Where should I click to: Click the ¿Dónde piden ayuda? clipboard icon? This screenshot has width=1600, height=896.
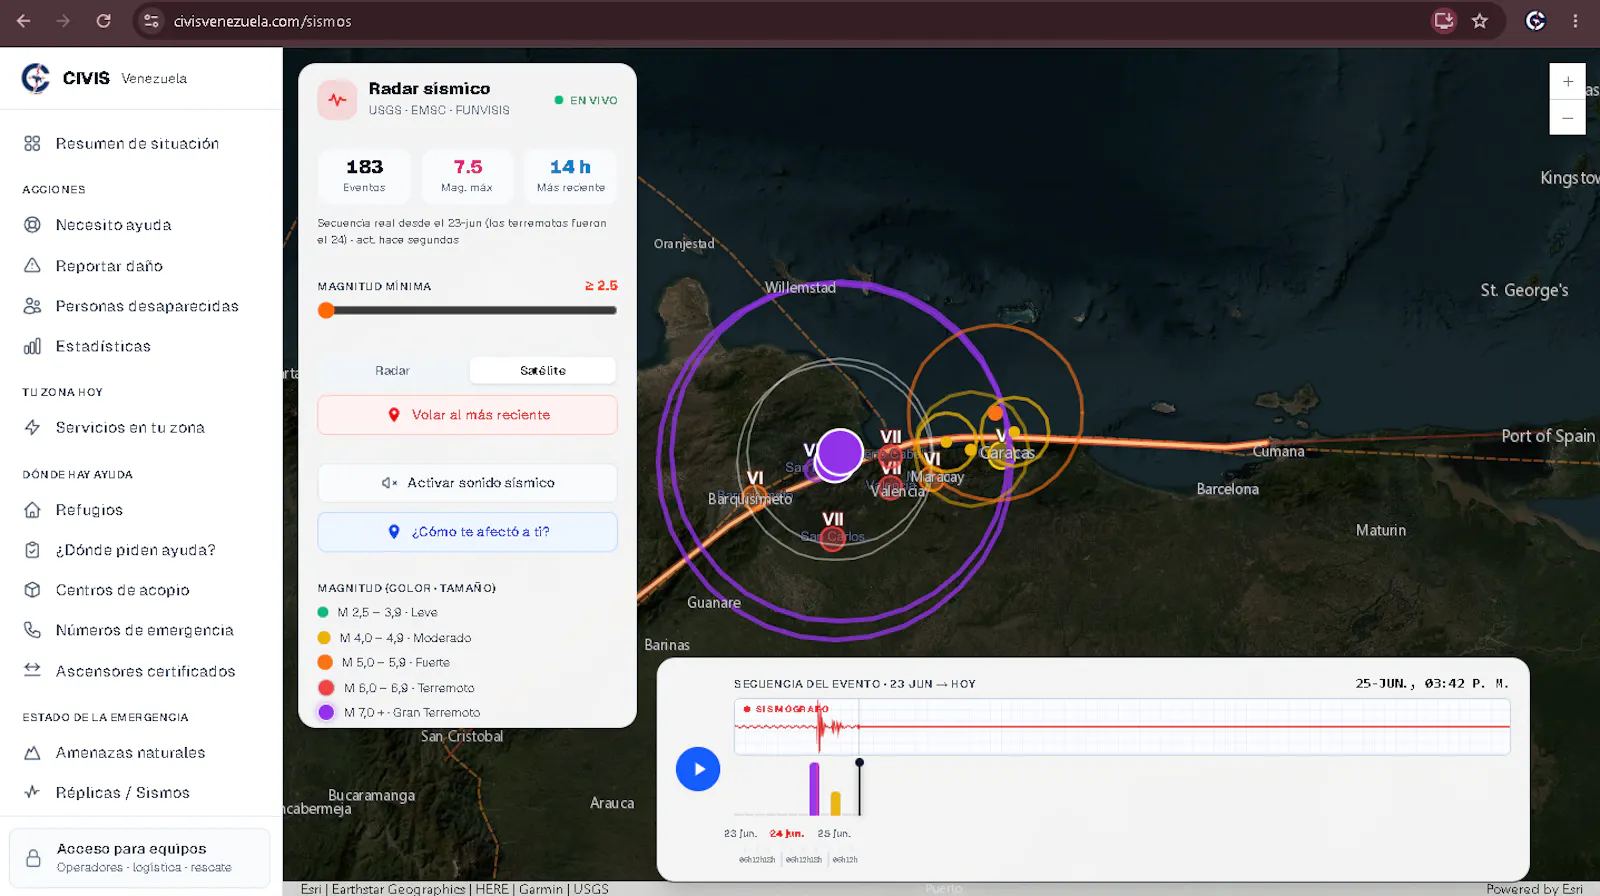[32, 550]
